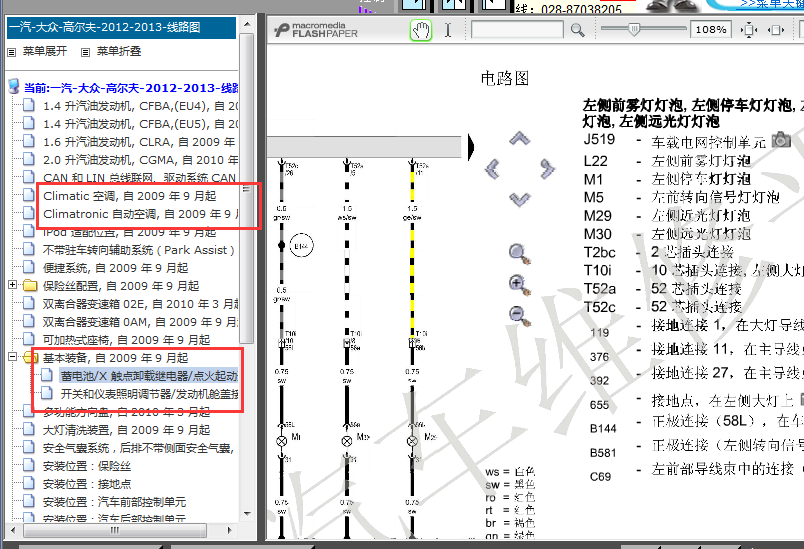Select the FlashPaper hand pan tool

point(421,31)
